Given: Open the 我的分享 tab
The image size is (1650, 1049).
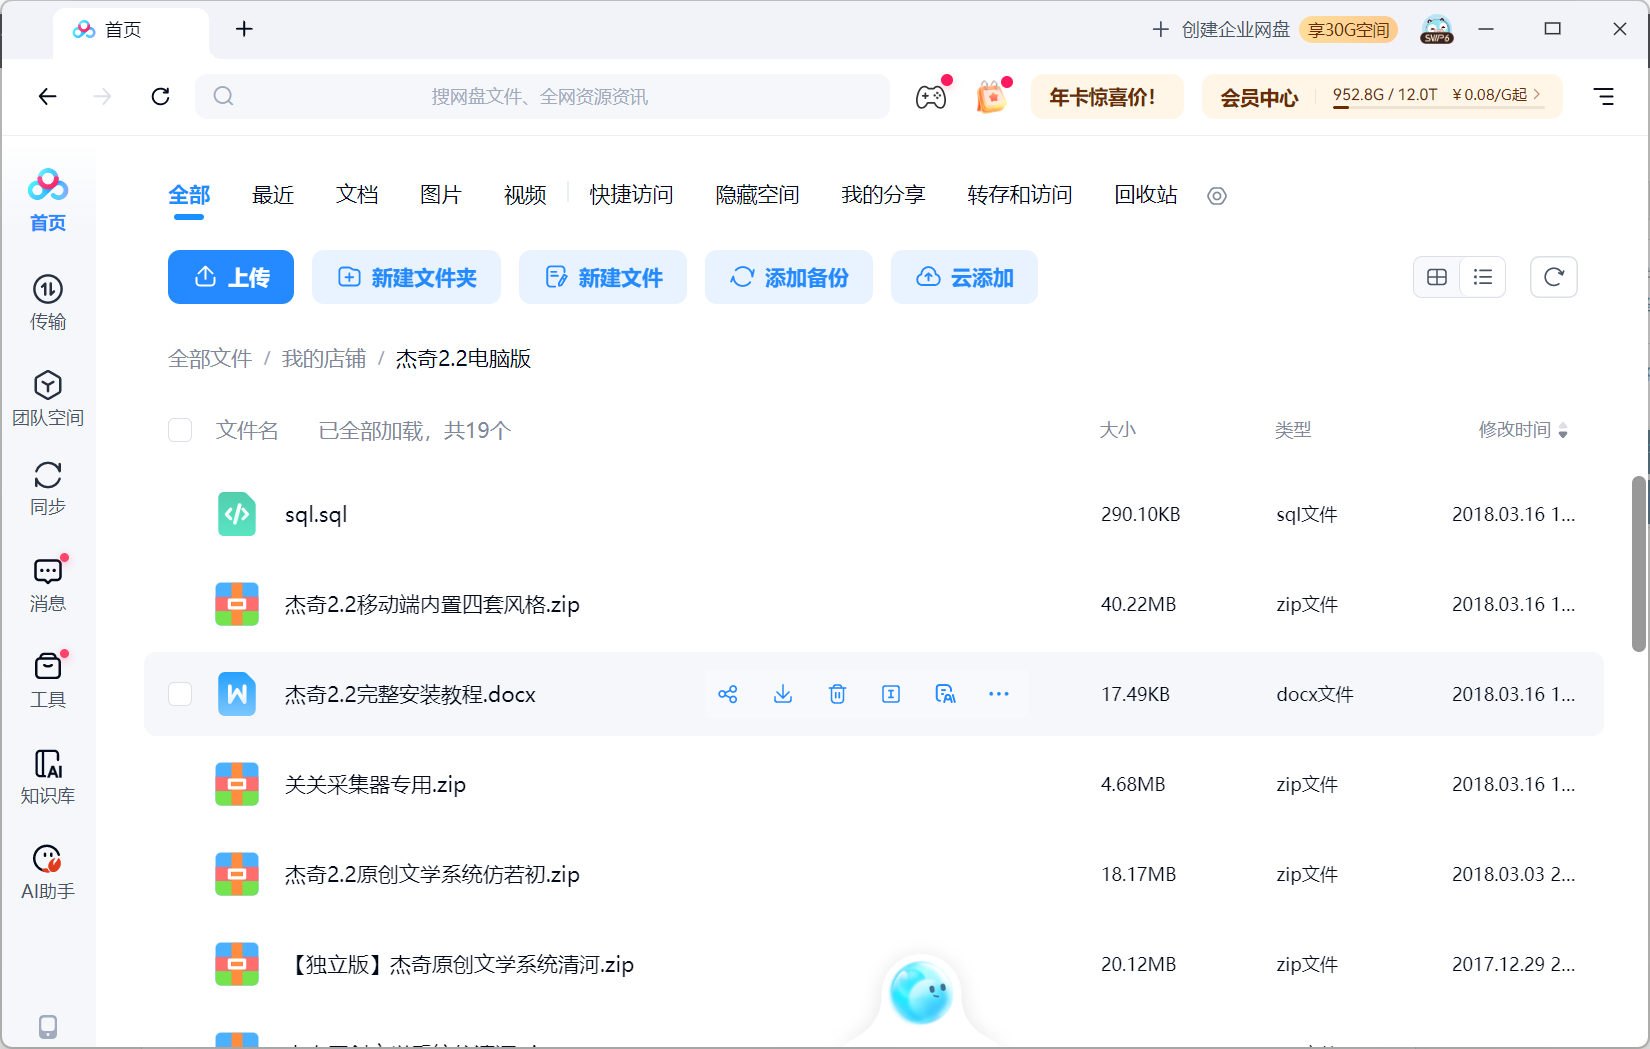Looking at the screenshot, I should point(883,195).
